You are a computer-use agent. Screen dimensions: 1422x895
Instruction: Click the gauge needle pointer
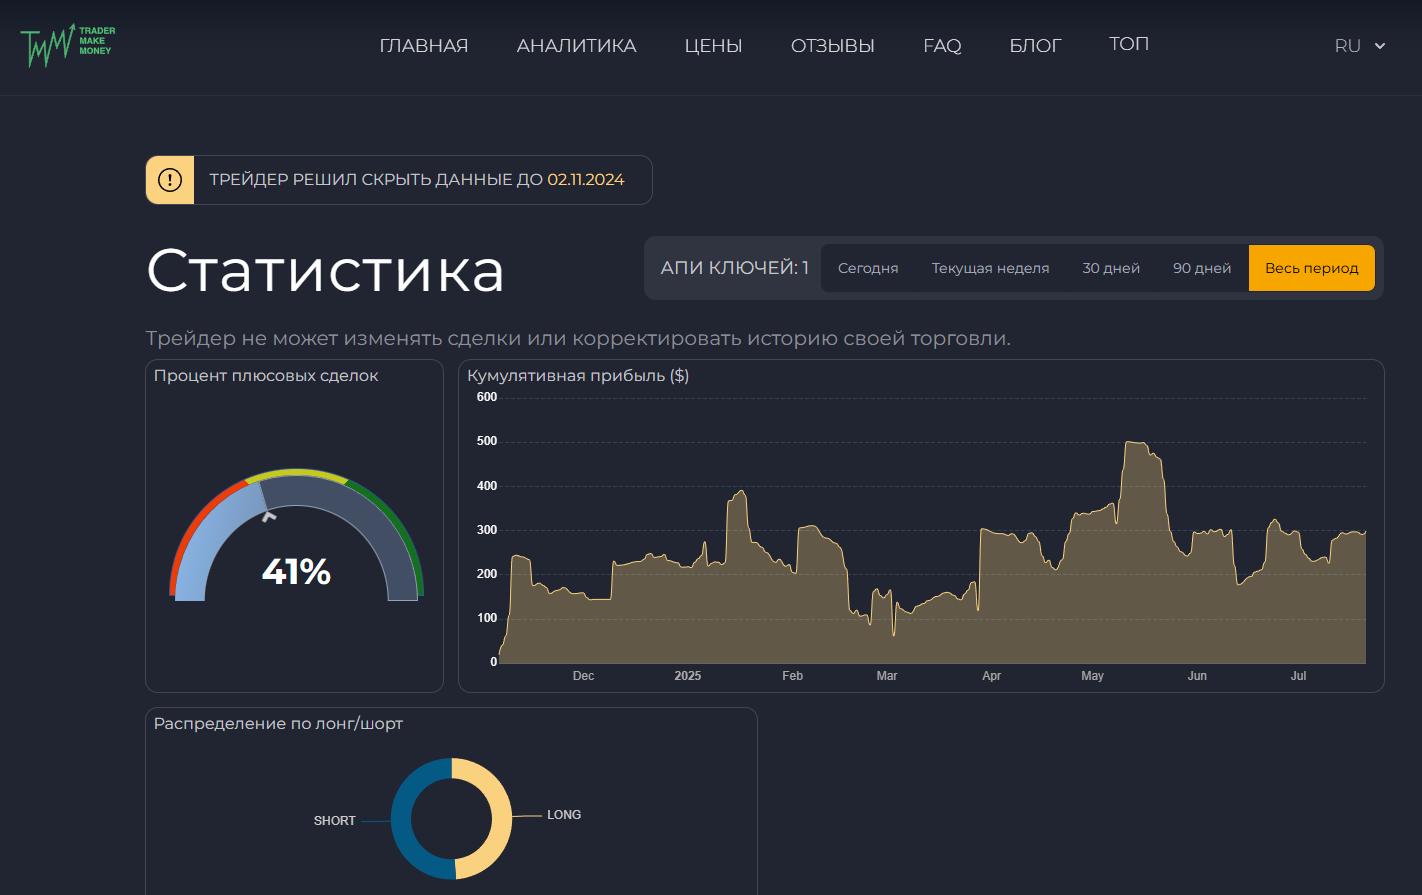click(268, 516)
